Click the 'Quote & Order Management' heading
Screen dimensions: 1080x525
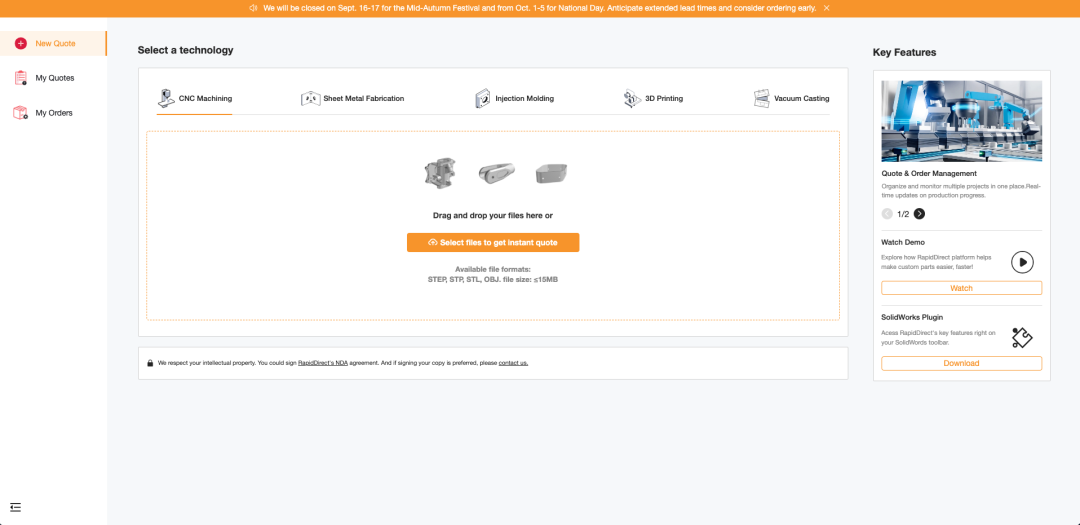point(929,174)
